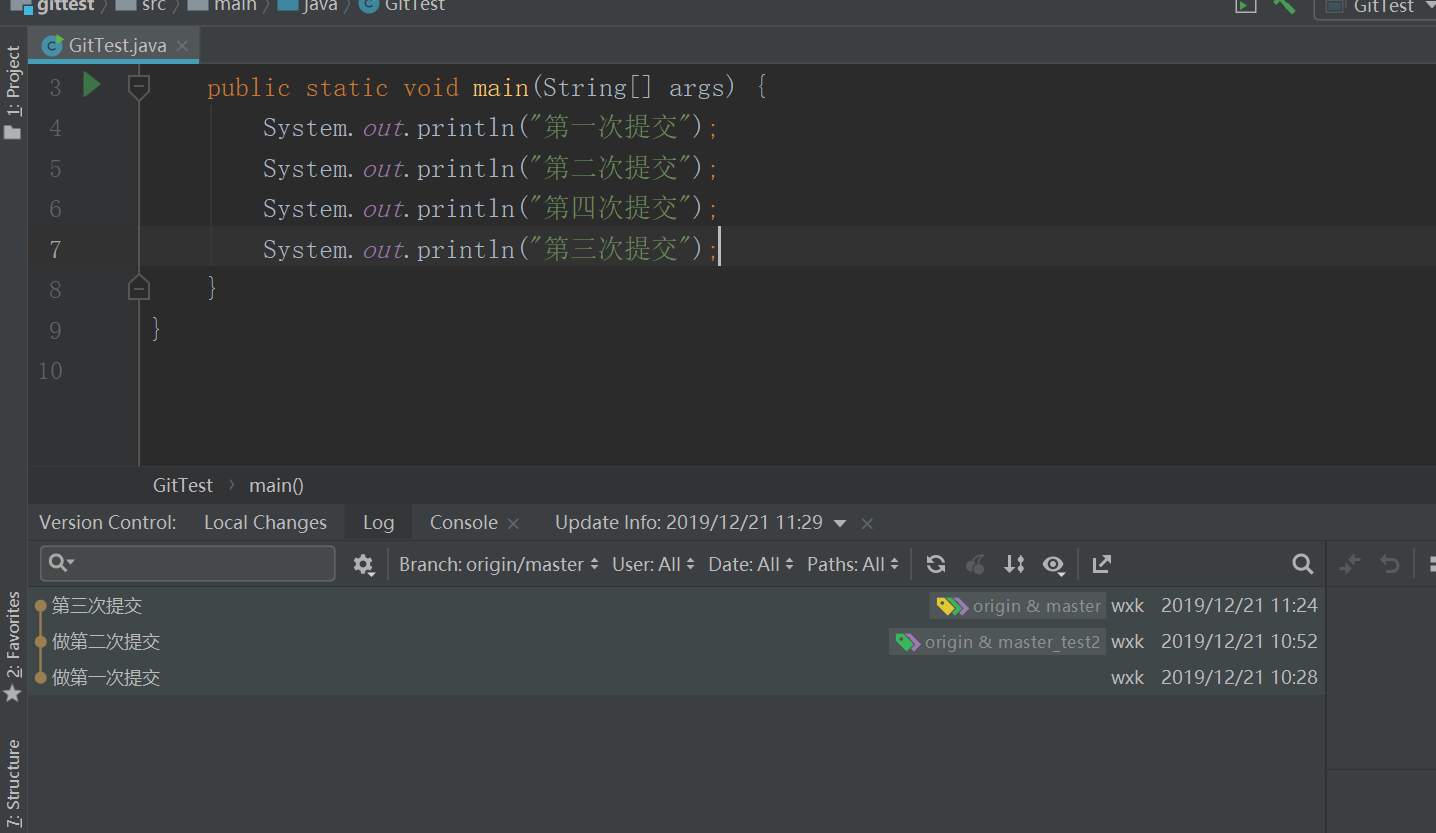This screenshot has width=1436, height=833.
Task: Click the Show Diff arrows icon
Action: click(1350, 564)
